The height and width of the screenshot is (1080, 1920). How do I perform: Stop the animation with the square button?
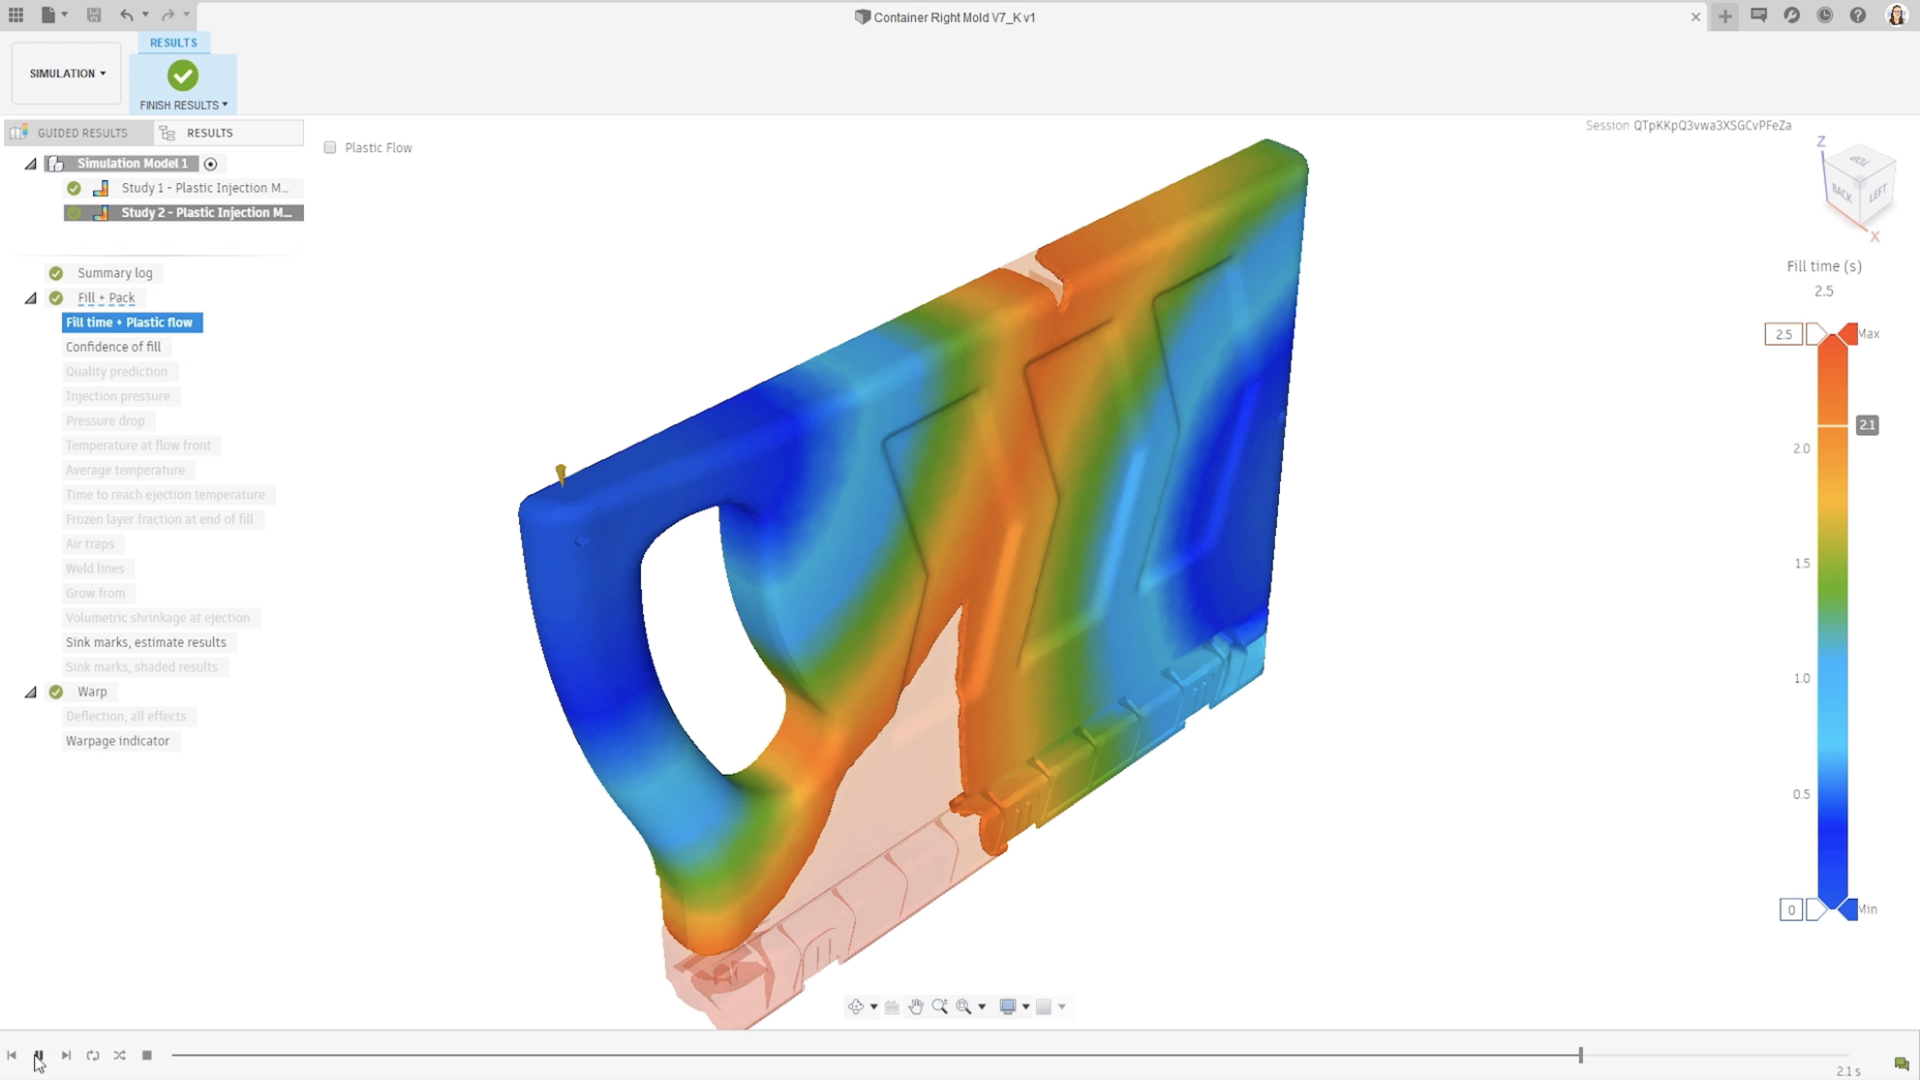147,1055
